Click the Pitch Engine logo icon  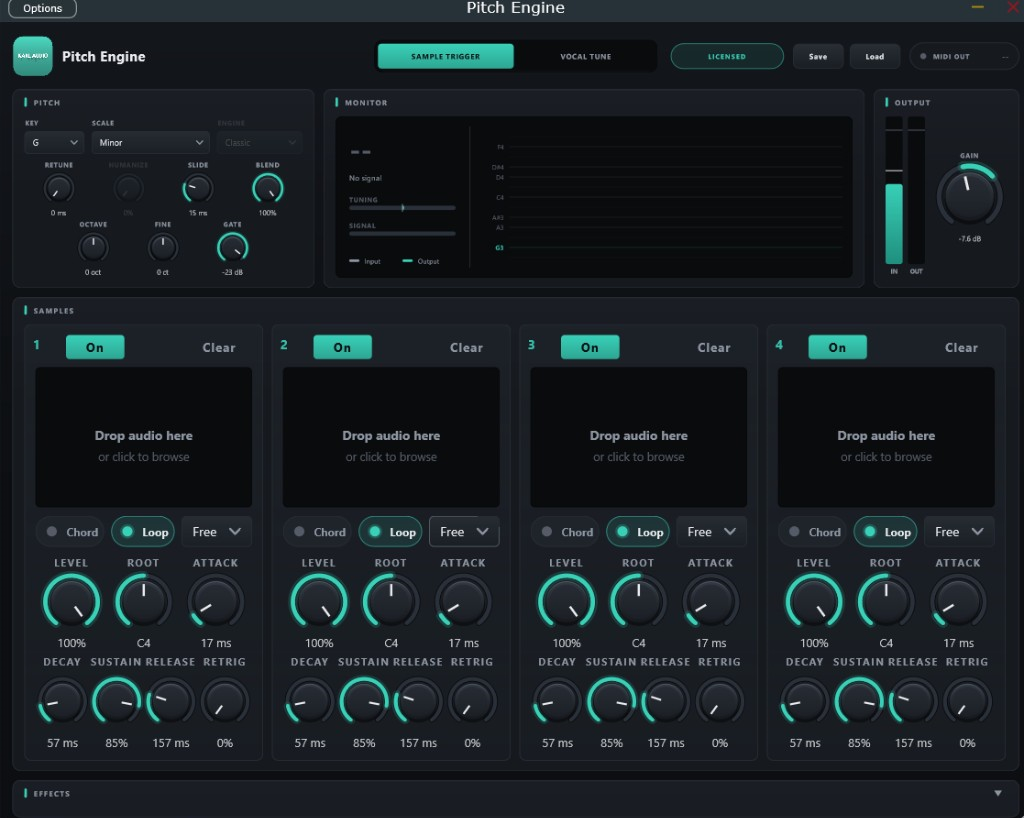click(33, 56)
